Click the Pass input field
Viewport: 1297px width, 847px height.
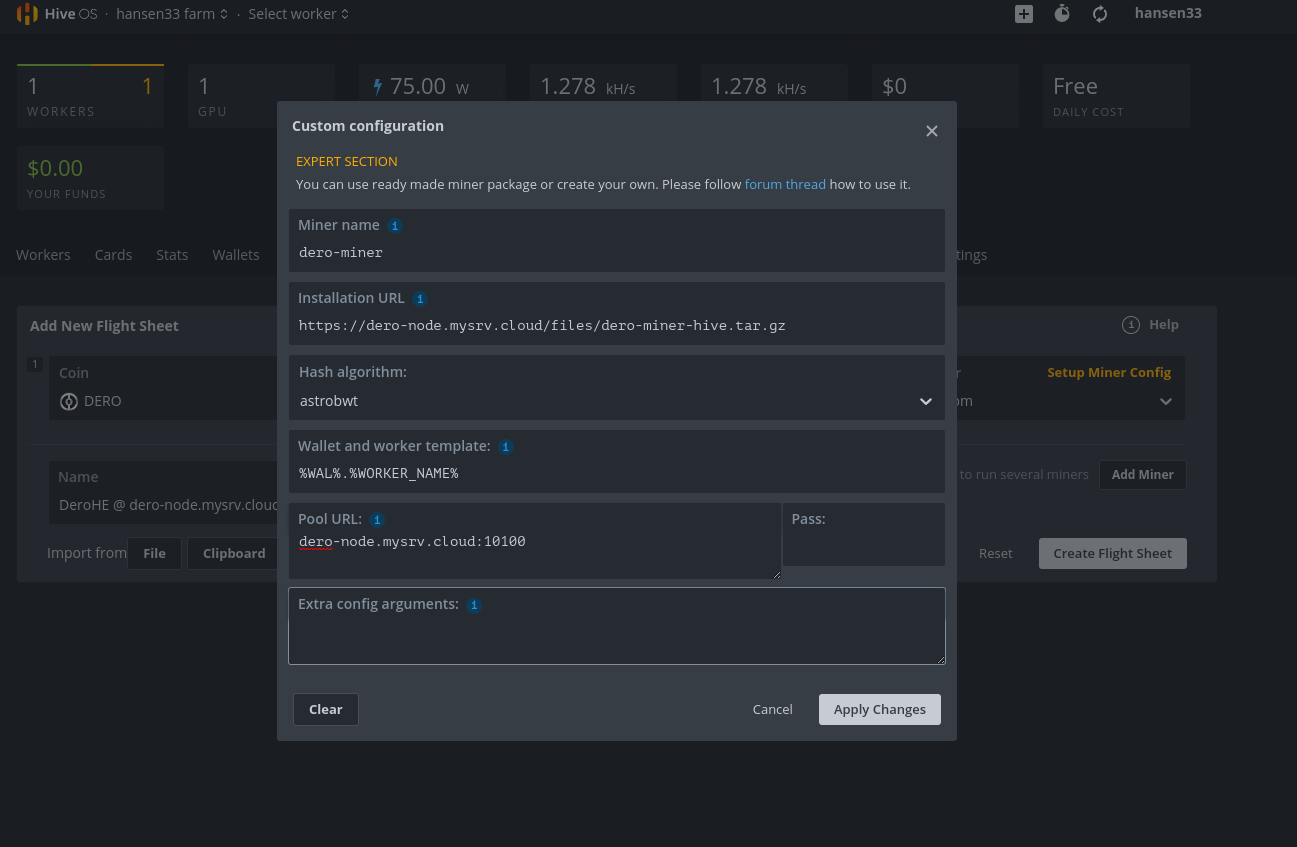pyautogui.click(x=863, y=545)
